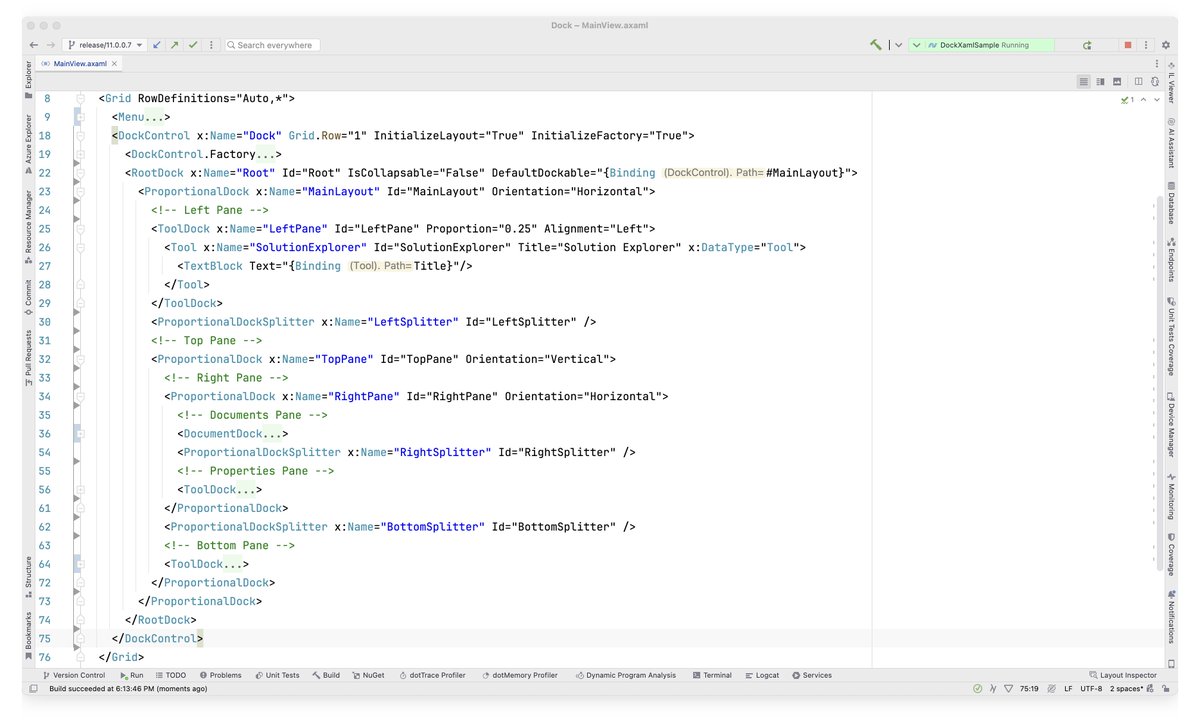The image size is (1200, 722).
Task: Expand the collapsed Menu element on line 9
Action: click(x=81, y=116)
